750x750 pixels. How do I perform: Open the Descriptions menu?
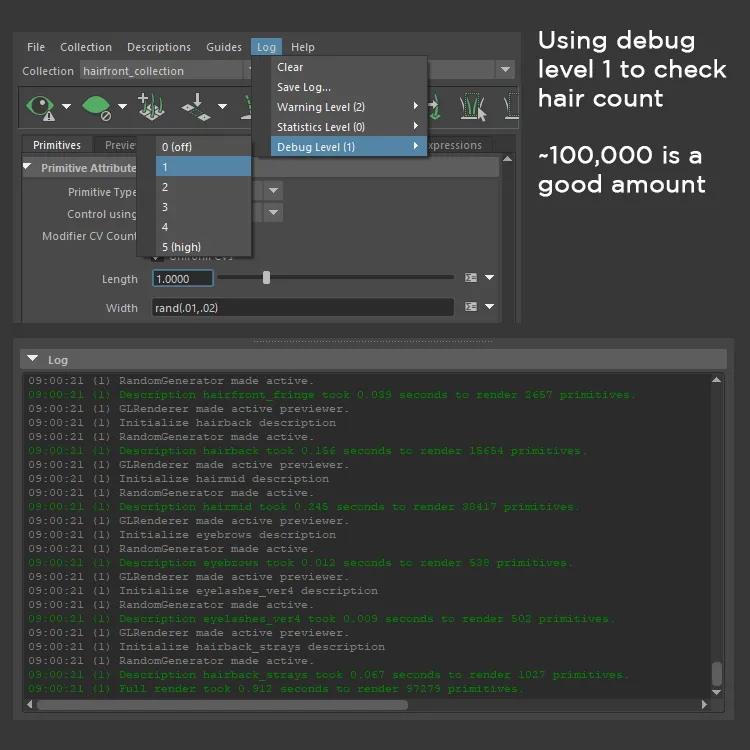(159, 47)
